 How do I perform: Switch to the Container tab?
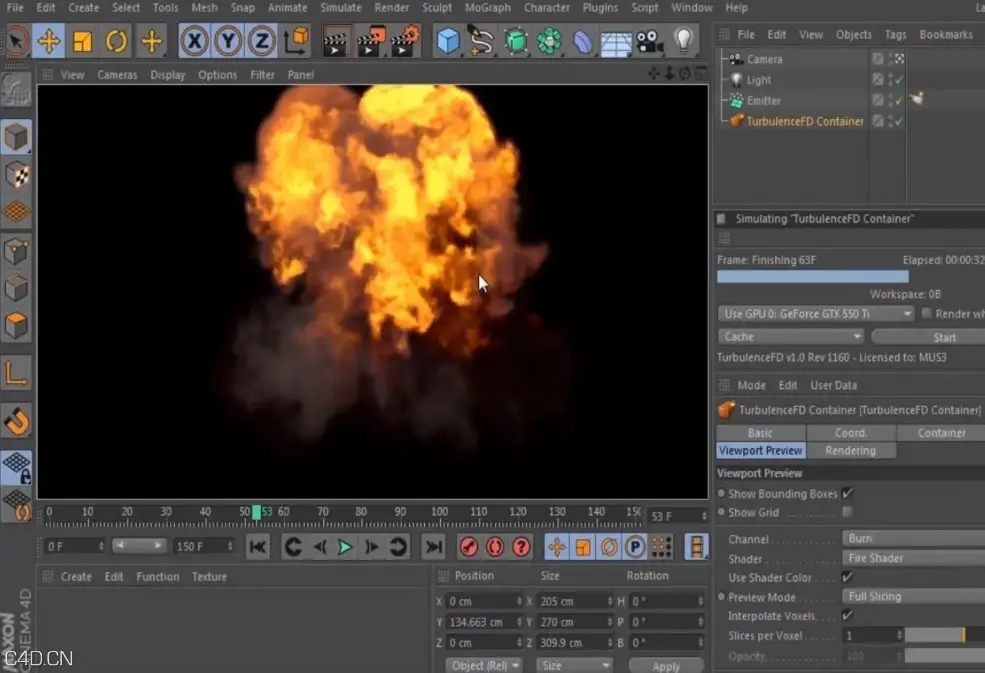(x=941, y=433)
